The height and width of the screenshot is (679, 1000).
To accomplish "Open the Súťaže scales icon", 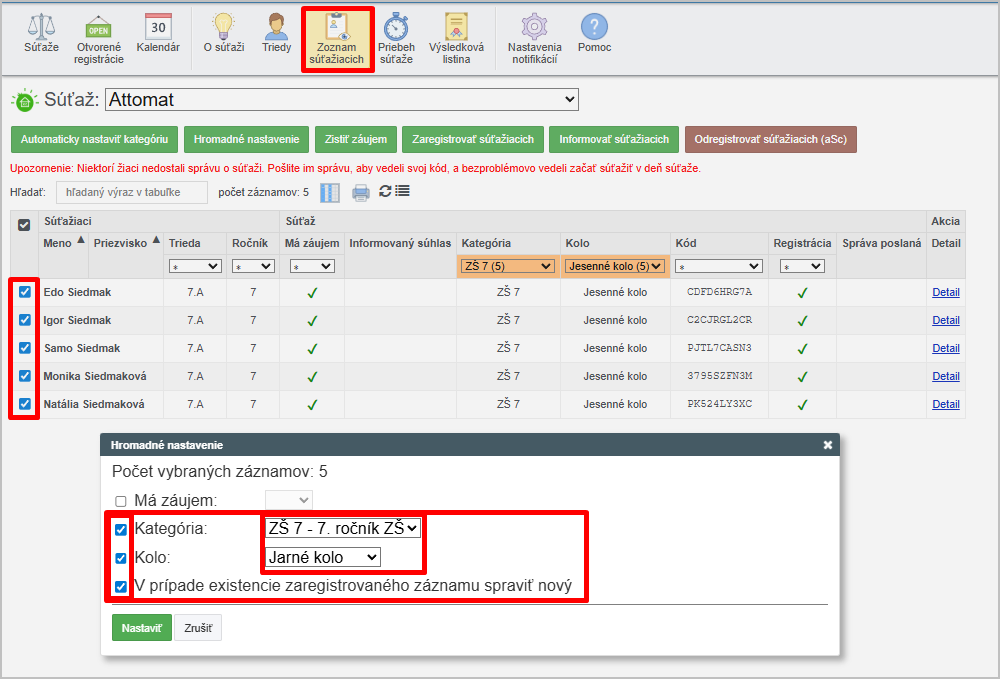I will [41, 28].
